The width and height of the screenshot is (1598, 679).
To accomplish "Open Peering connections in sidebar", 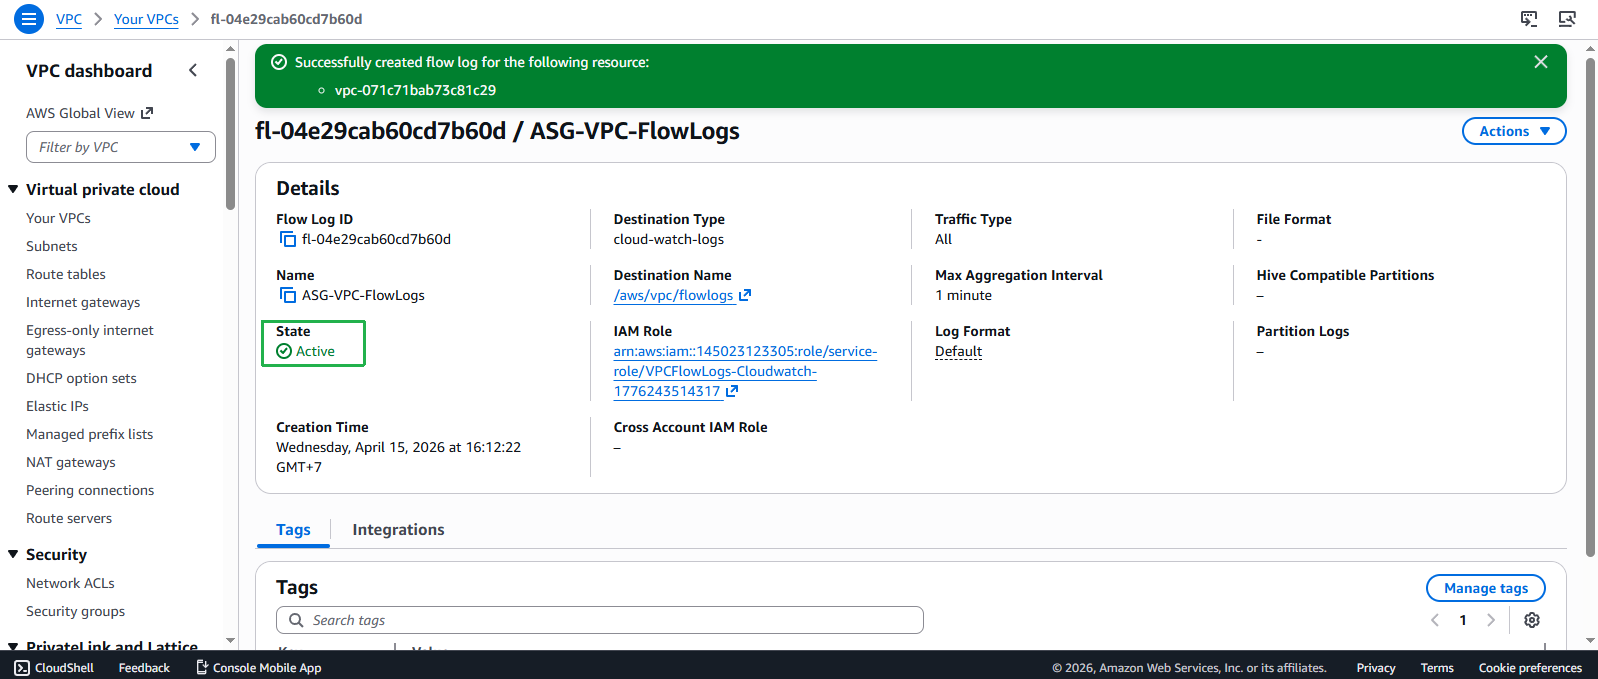I will click(90, 490).
